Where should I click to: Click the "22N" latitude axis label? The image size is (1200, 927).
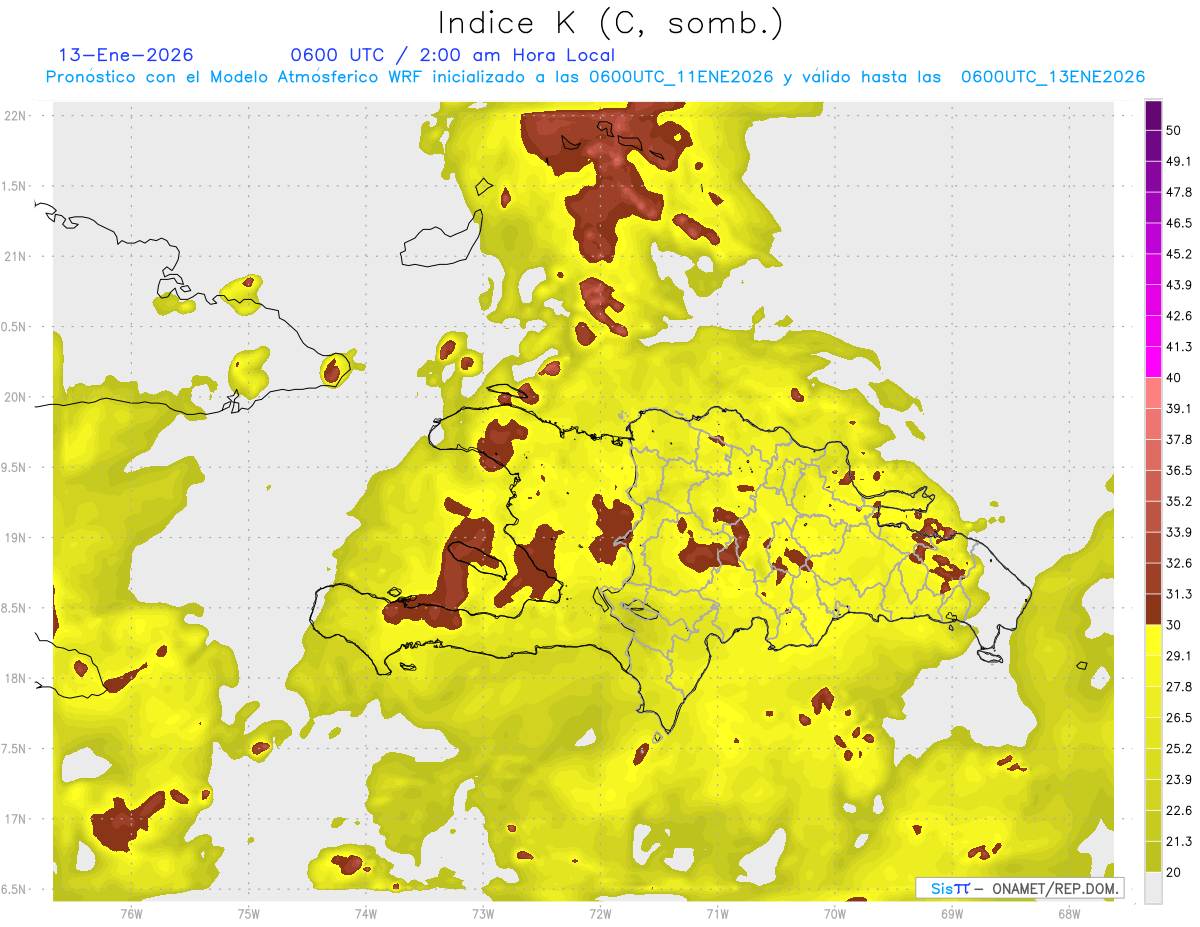tap(17, 115)
